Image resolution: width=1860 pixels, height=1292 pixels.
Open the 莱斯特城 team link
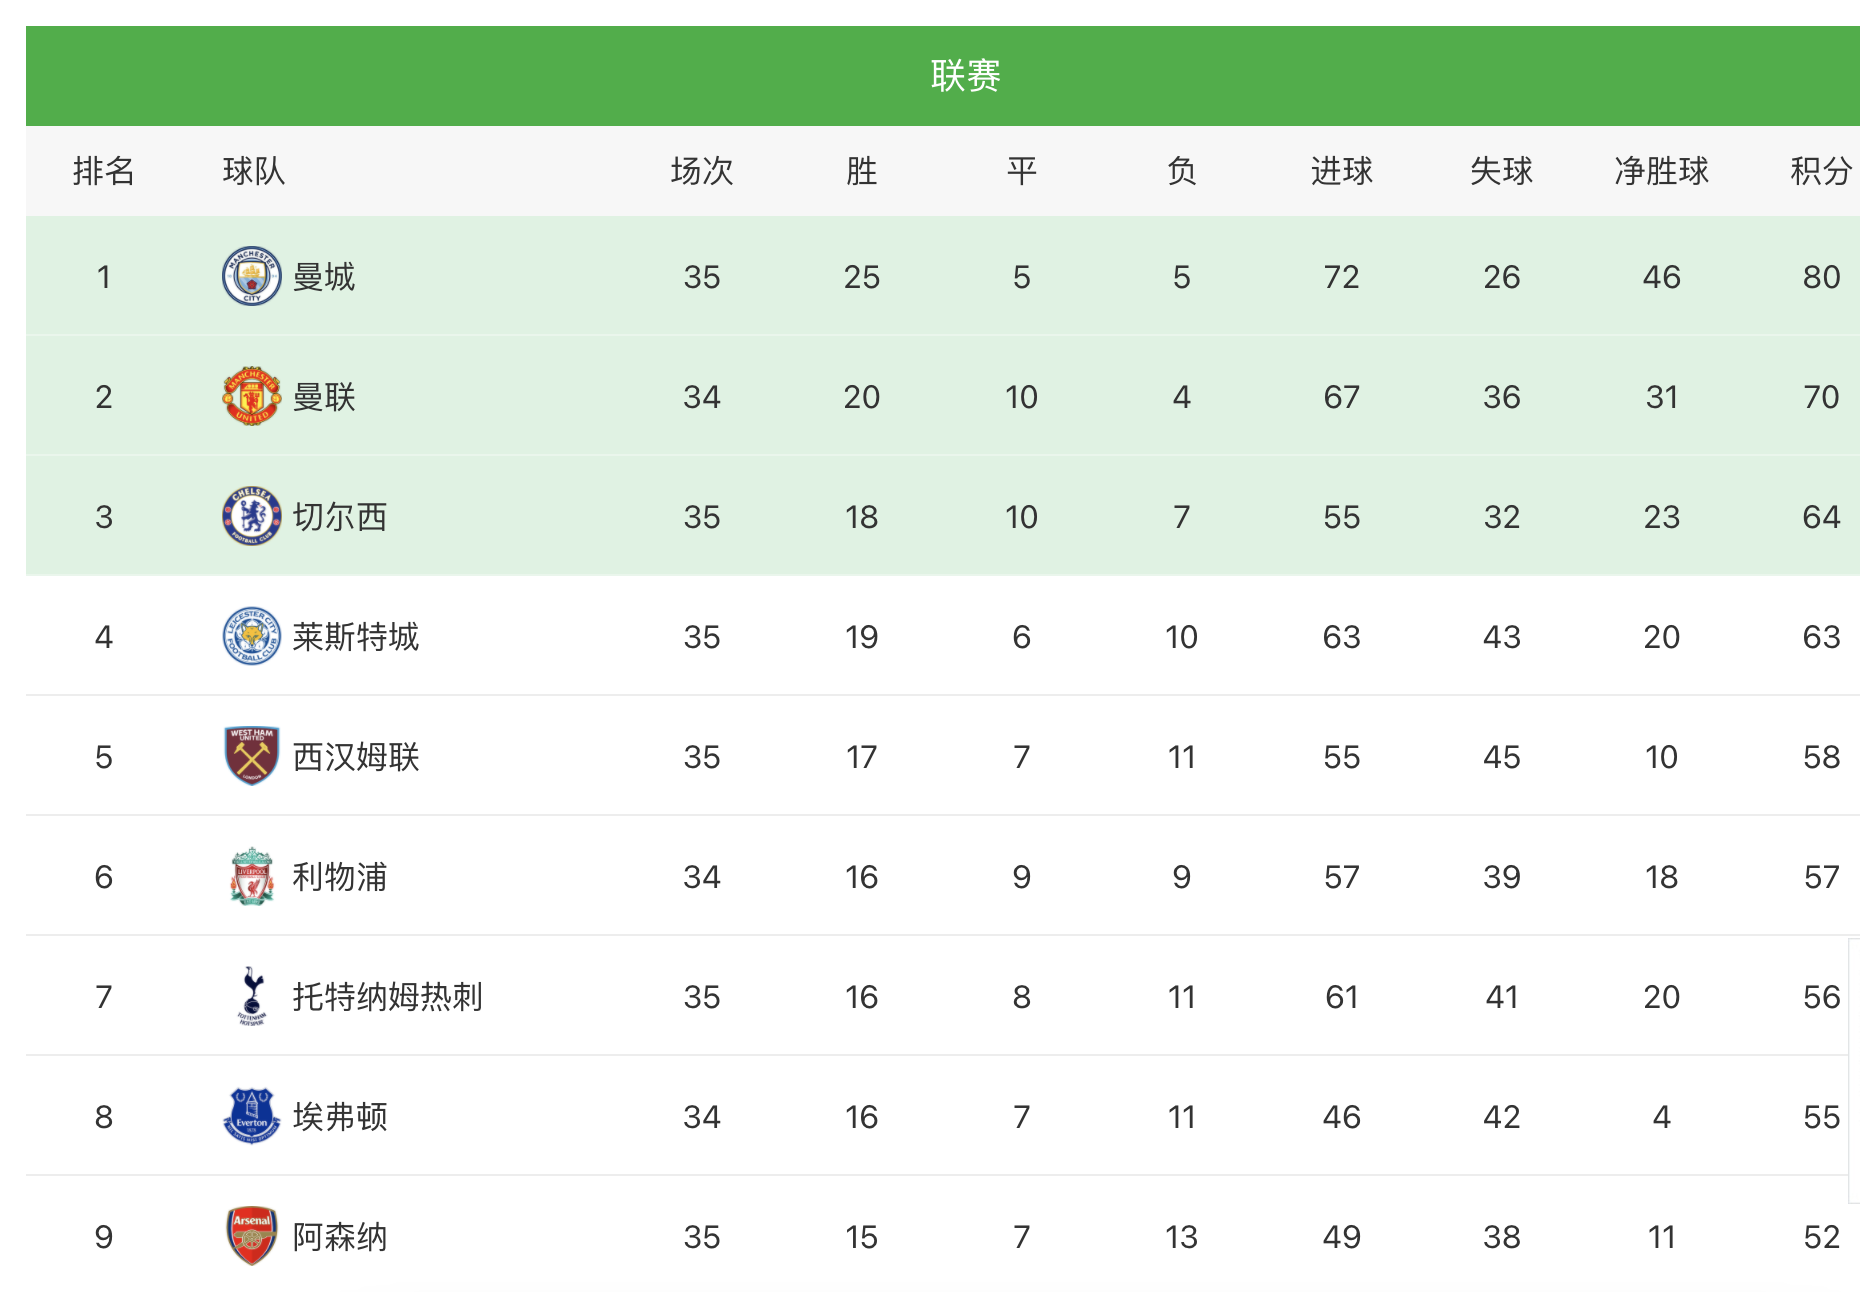pyautogui.click(x=355, y=637)
